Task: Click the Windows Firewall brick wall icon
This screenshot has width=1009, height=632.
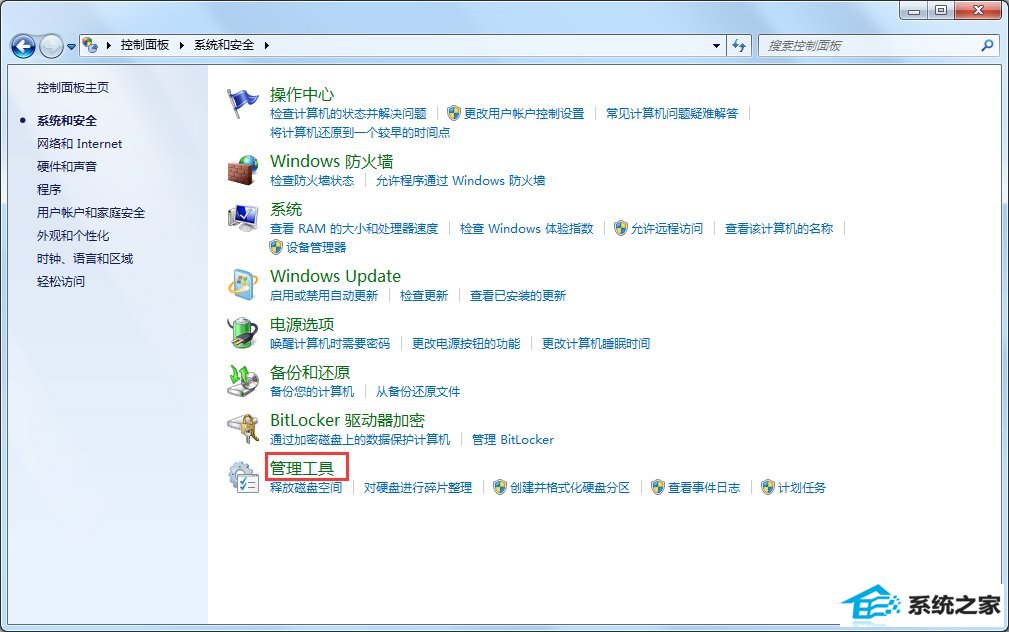Action: (x=243, y=171)
